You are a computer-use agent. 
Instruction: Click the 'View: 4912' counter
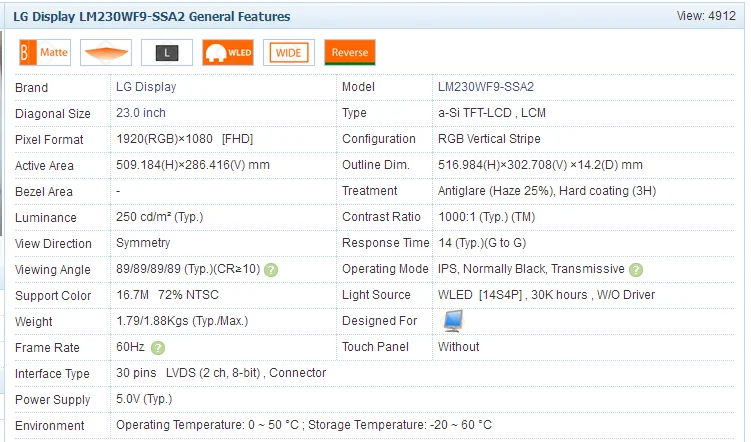pyautogui.click(x=706, y=16)
